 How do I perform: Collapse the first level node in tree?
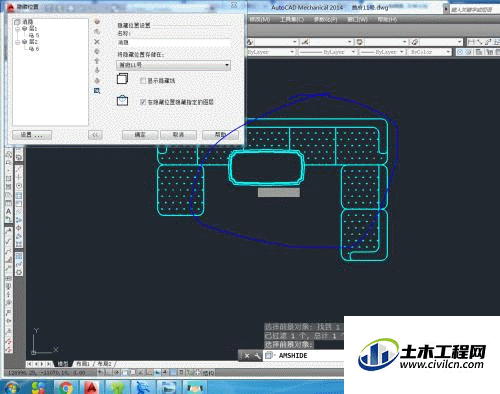17,29
